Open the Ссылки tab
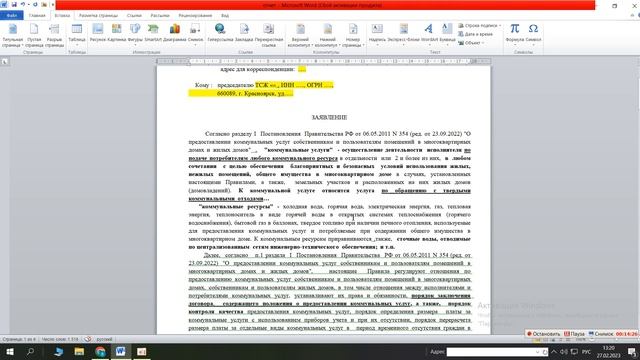 [x=134, y=16]
